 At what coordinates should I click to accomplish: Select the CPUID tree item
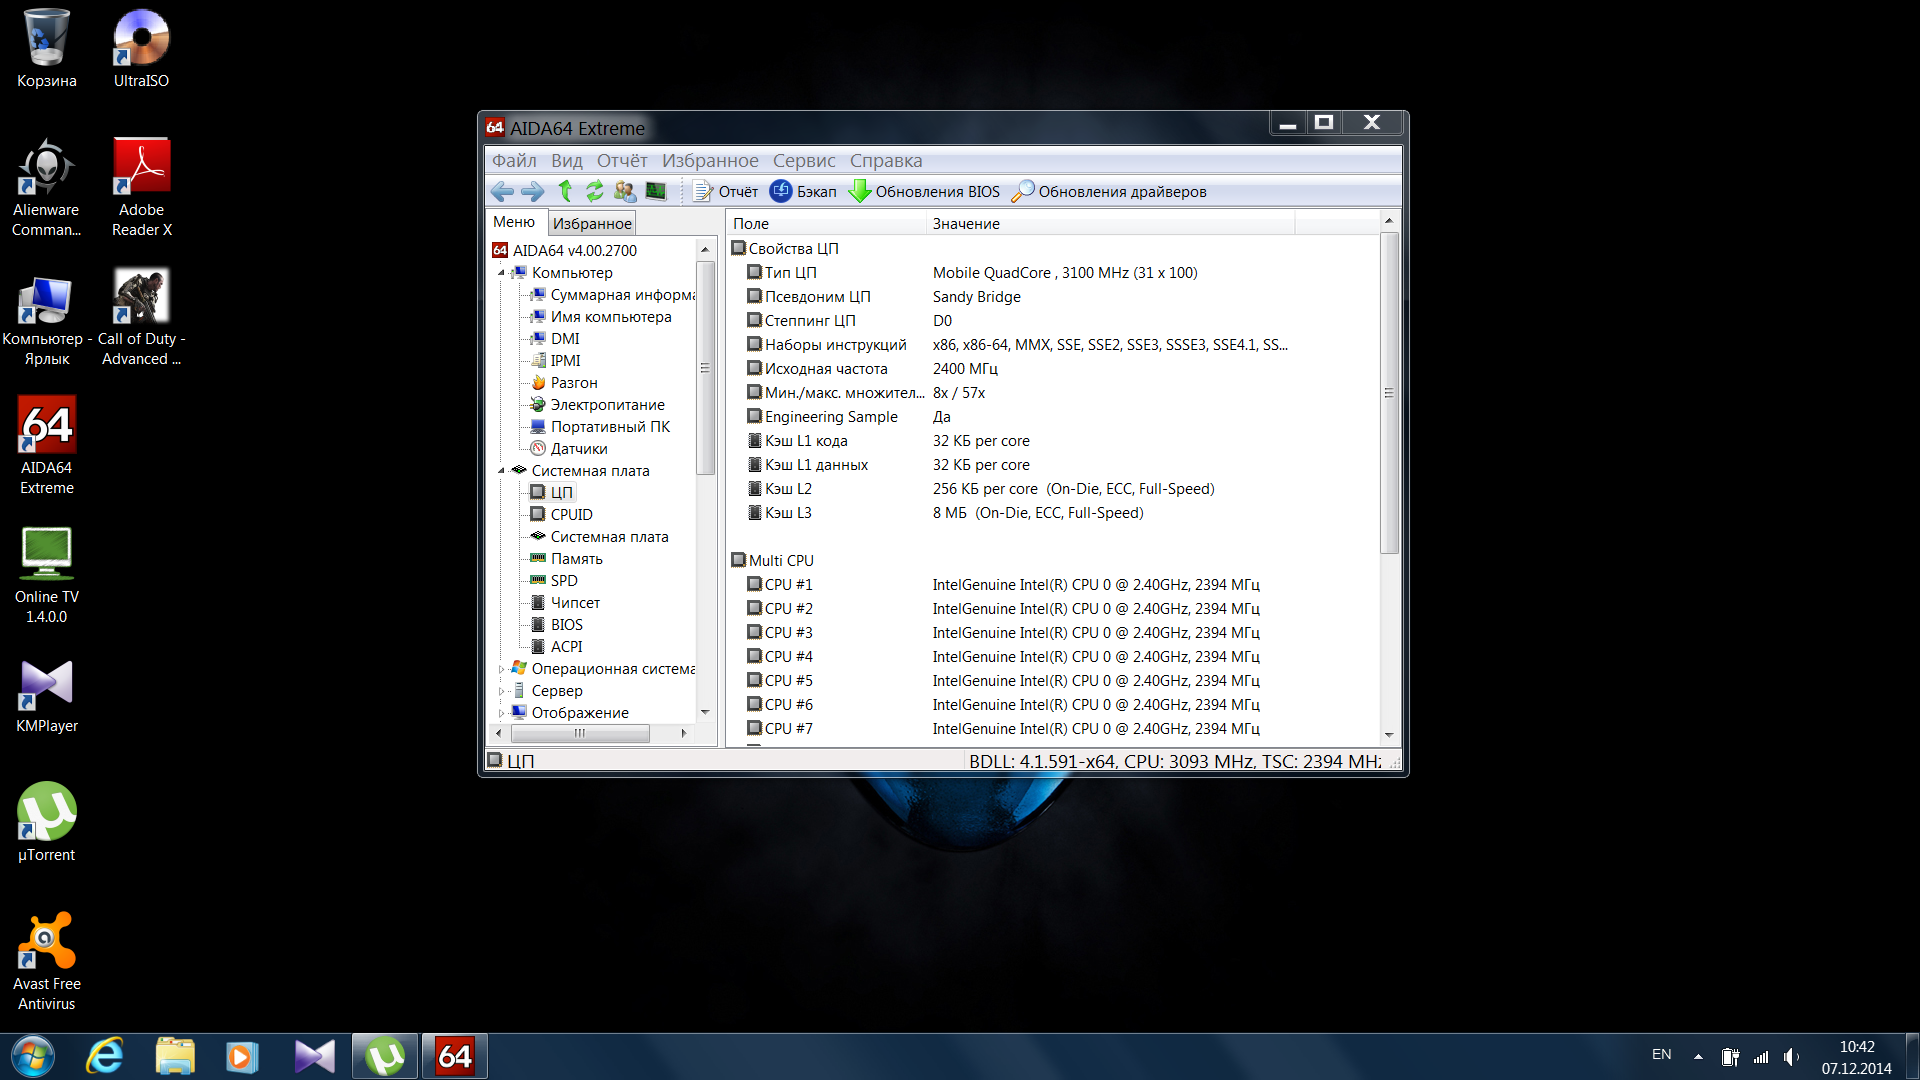click(x=562, y=515)
